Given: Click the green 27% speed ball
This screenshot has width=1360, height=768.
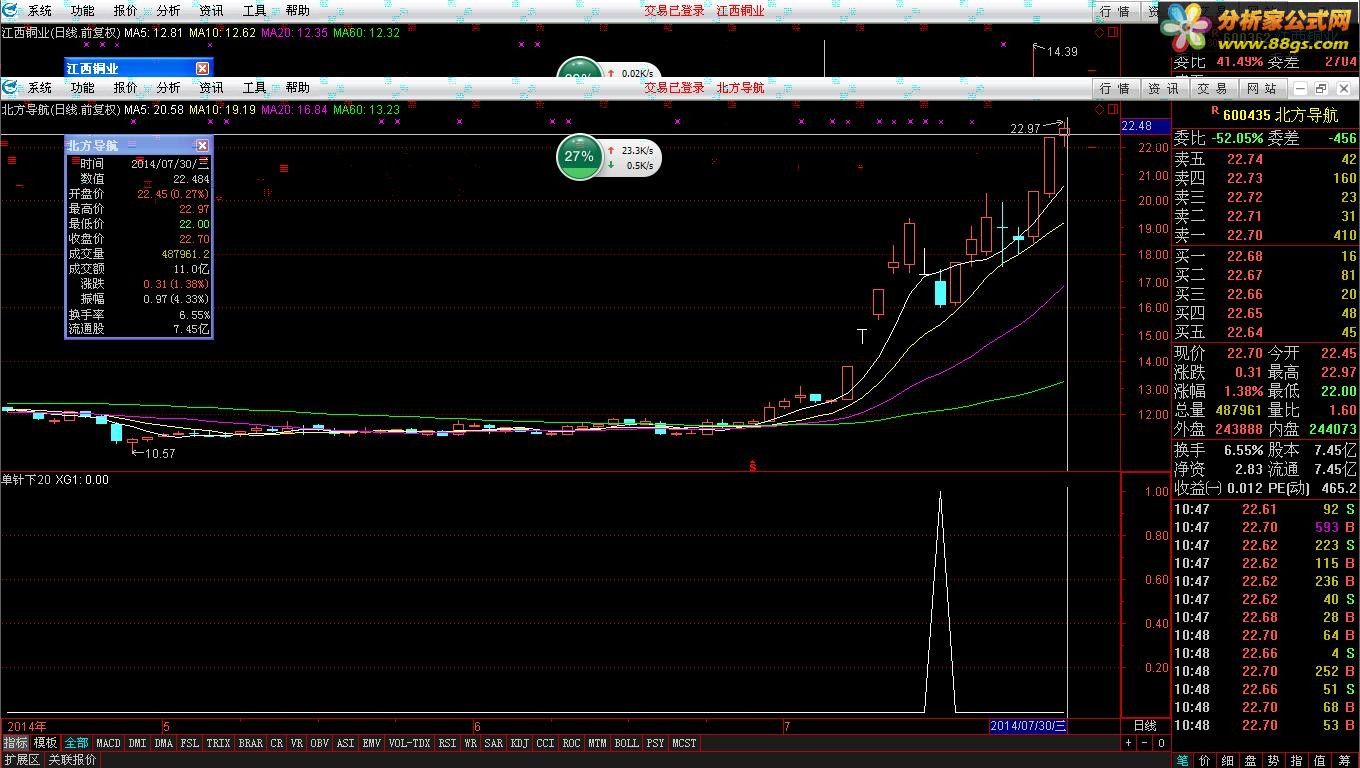Looking at the screenshot, I should pyautogui.click(x=578, y=157).
